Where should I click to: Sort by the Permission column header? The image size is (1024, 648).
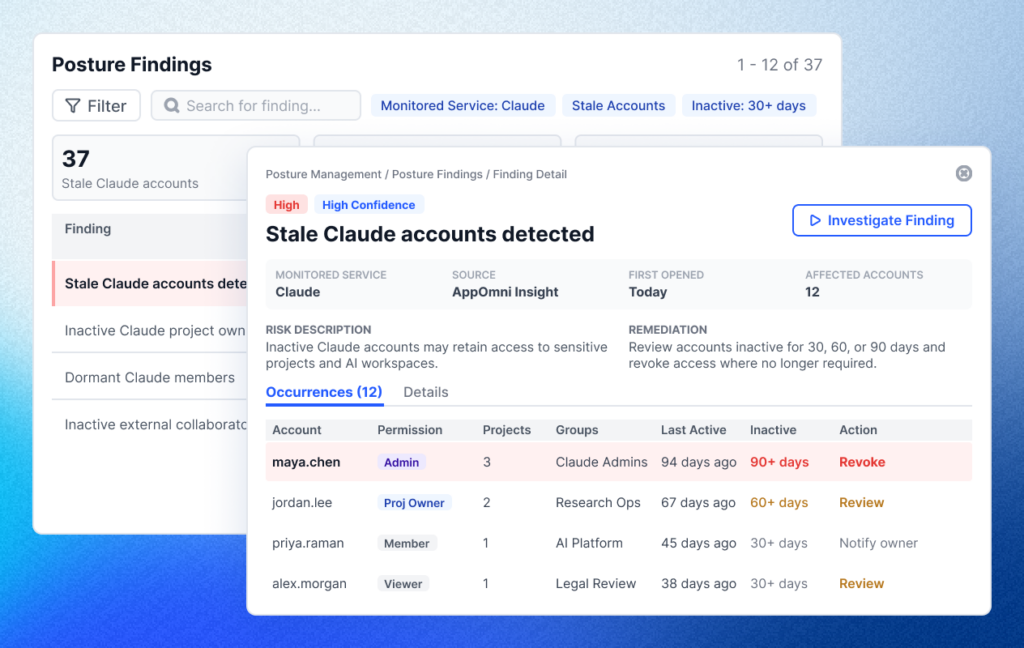point(409,430)
